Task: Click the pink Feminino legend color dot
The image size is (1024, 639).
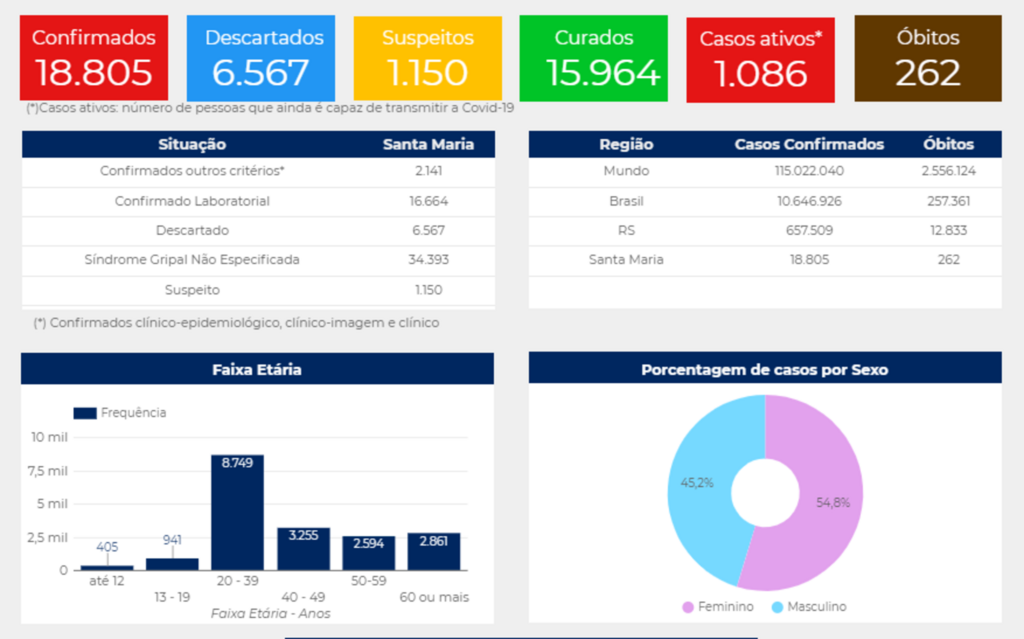Action: [688, 607]
